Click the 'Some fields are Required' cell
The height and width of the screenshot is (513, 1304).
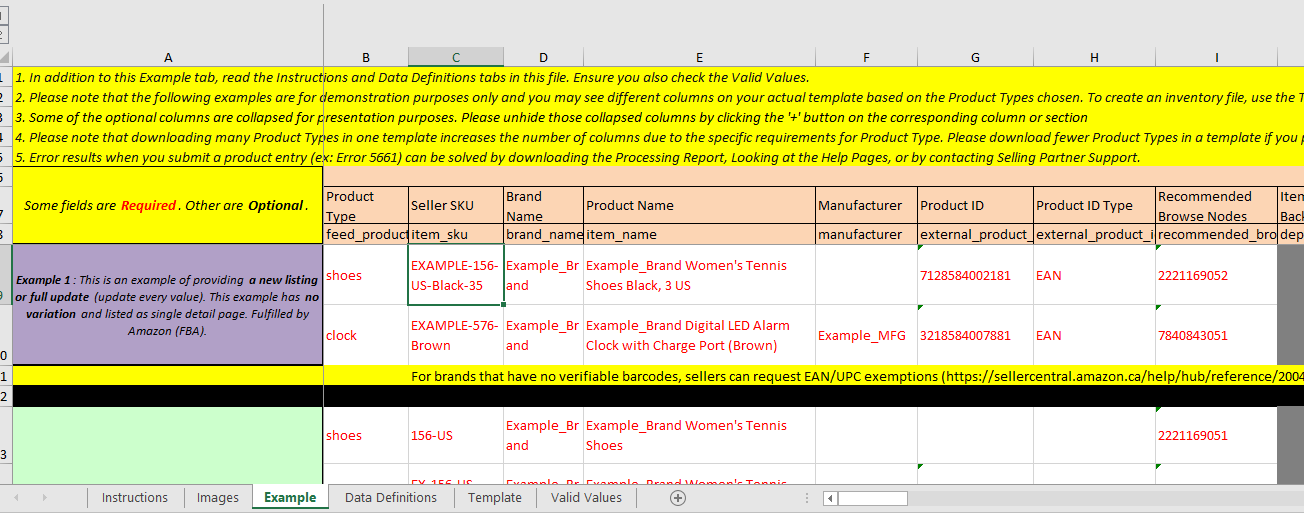(168, 205)
